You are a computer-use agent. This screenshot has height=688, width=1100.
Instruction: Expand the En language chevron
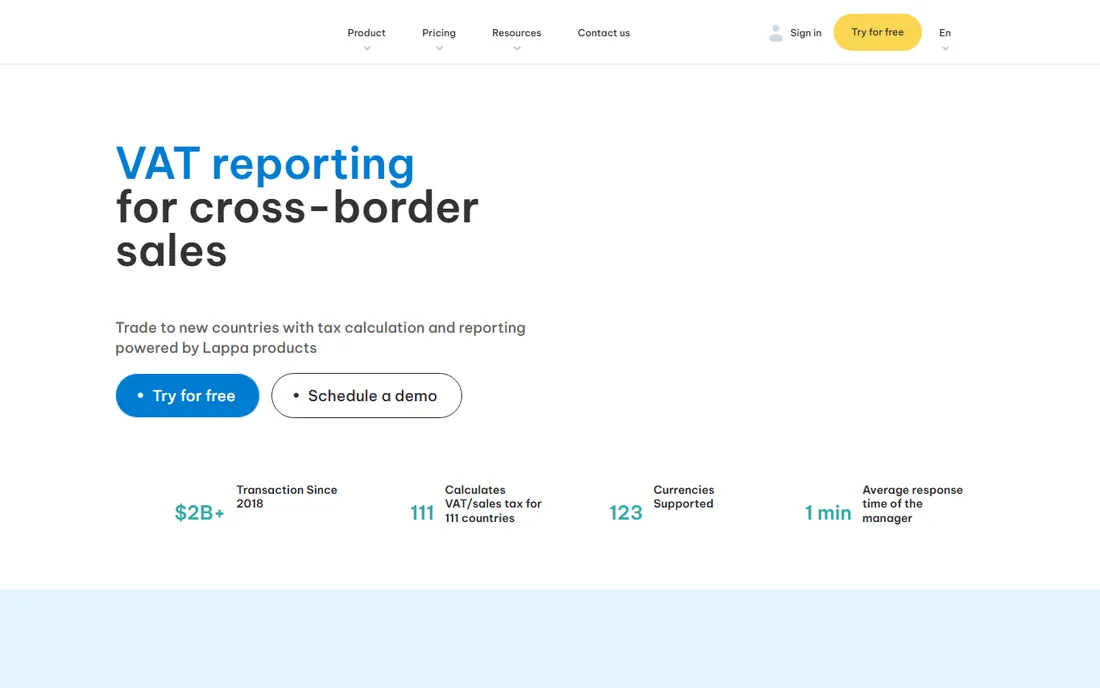click(945, 48)
